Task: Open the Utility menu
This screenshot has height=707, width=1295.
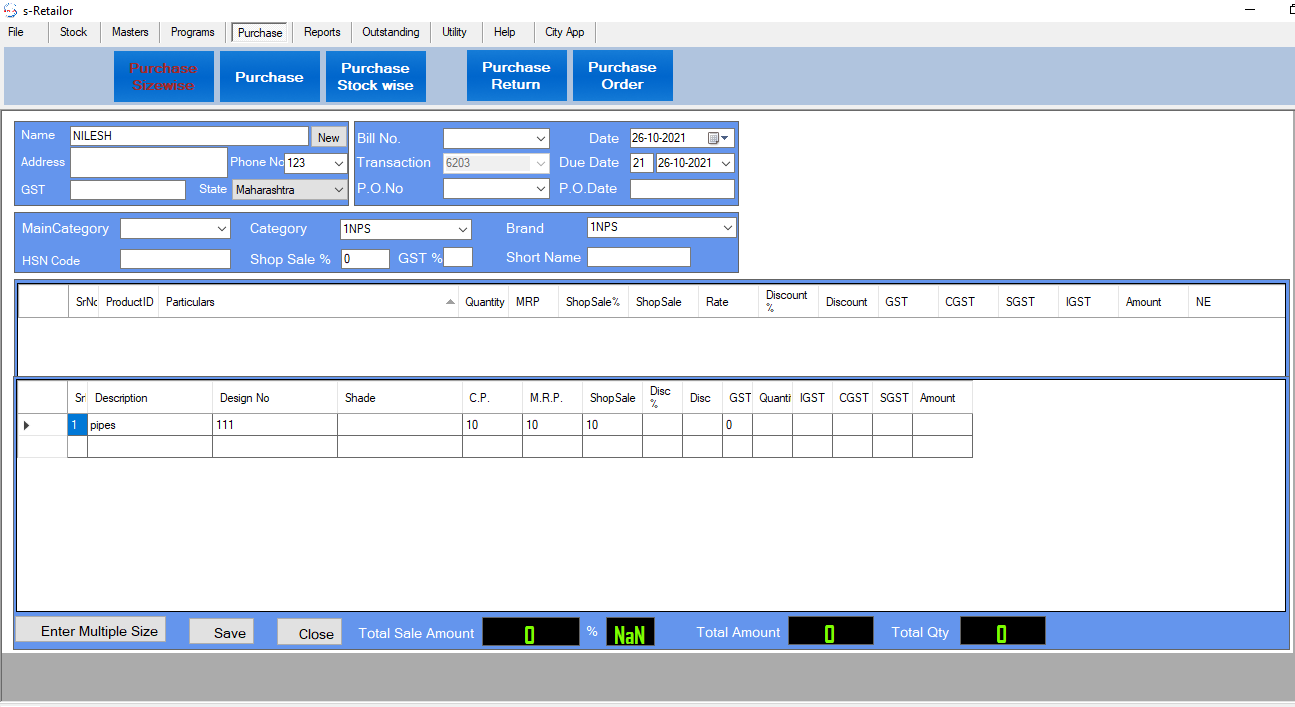Action: [454, 32]
